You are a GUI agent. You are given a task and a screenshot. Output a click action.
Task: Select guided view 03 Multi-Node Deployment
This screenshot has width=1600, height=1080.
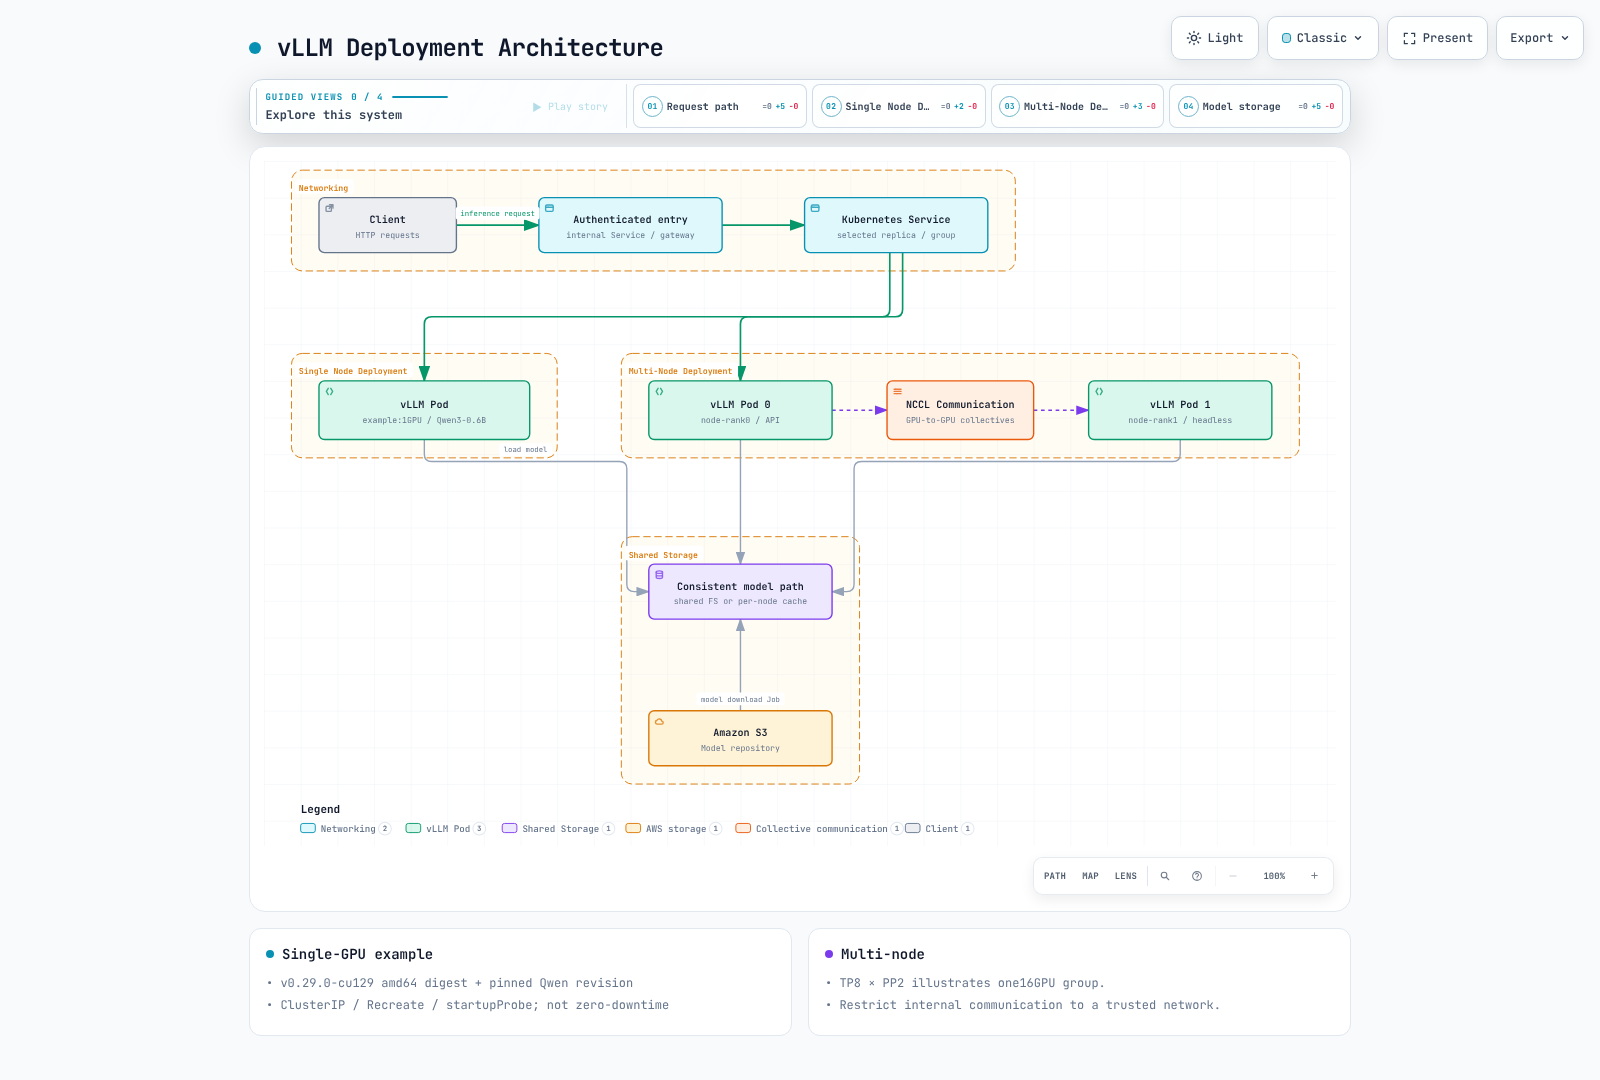pyautogui.click(x=1077, y=106)
